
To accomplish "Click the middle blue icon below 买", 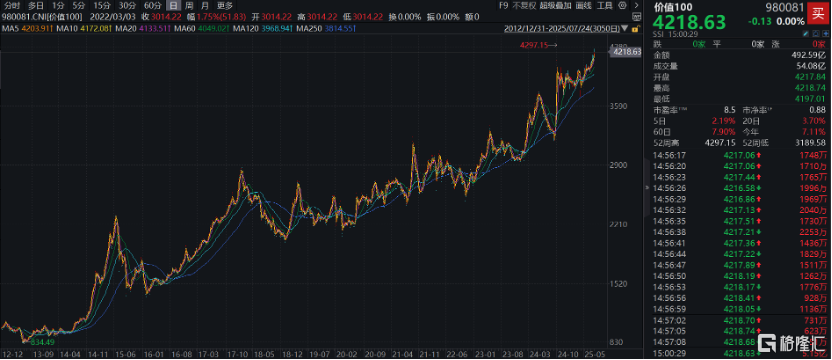I will [x=815, y=33].
